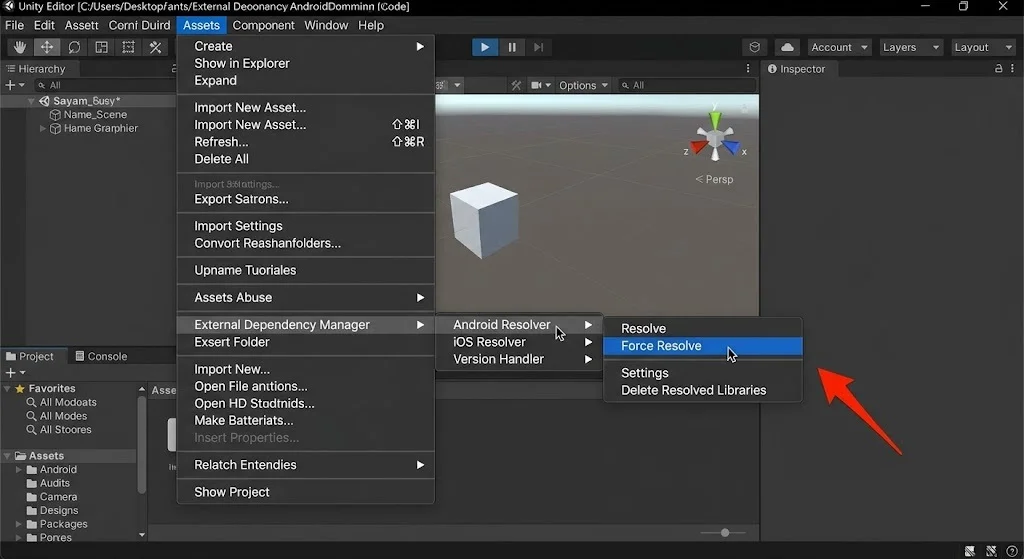The image size is (1024, 559).
Task: Select the Rotate tool
Action: (x=74, y=47)
